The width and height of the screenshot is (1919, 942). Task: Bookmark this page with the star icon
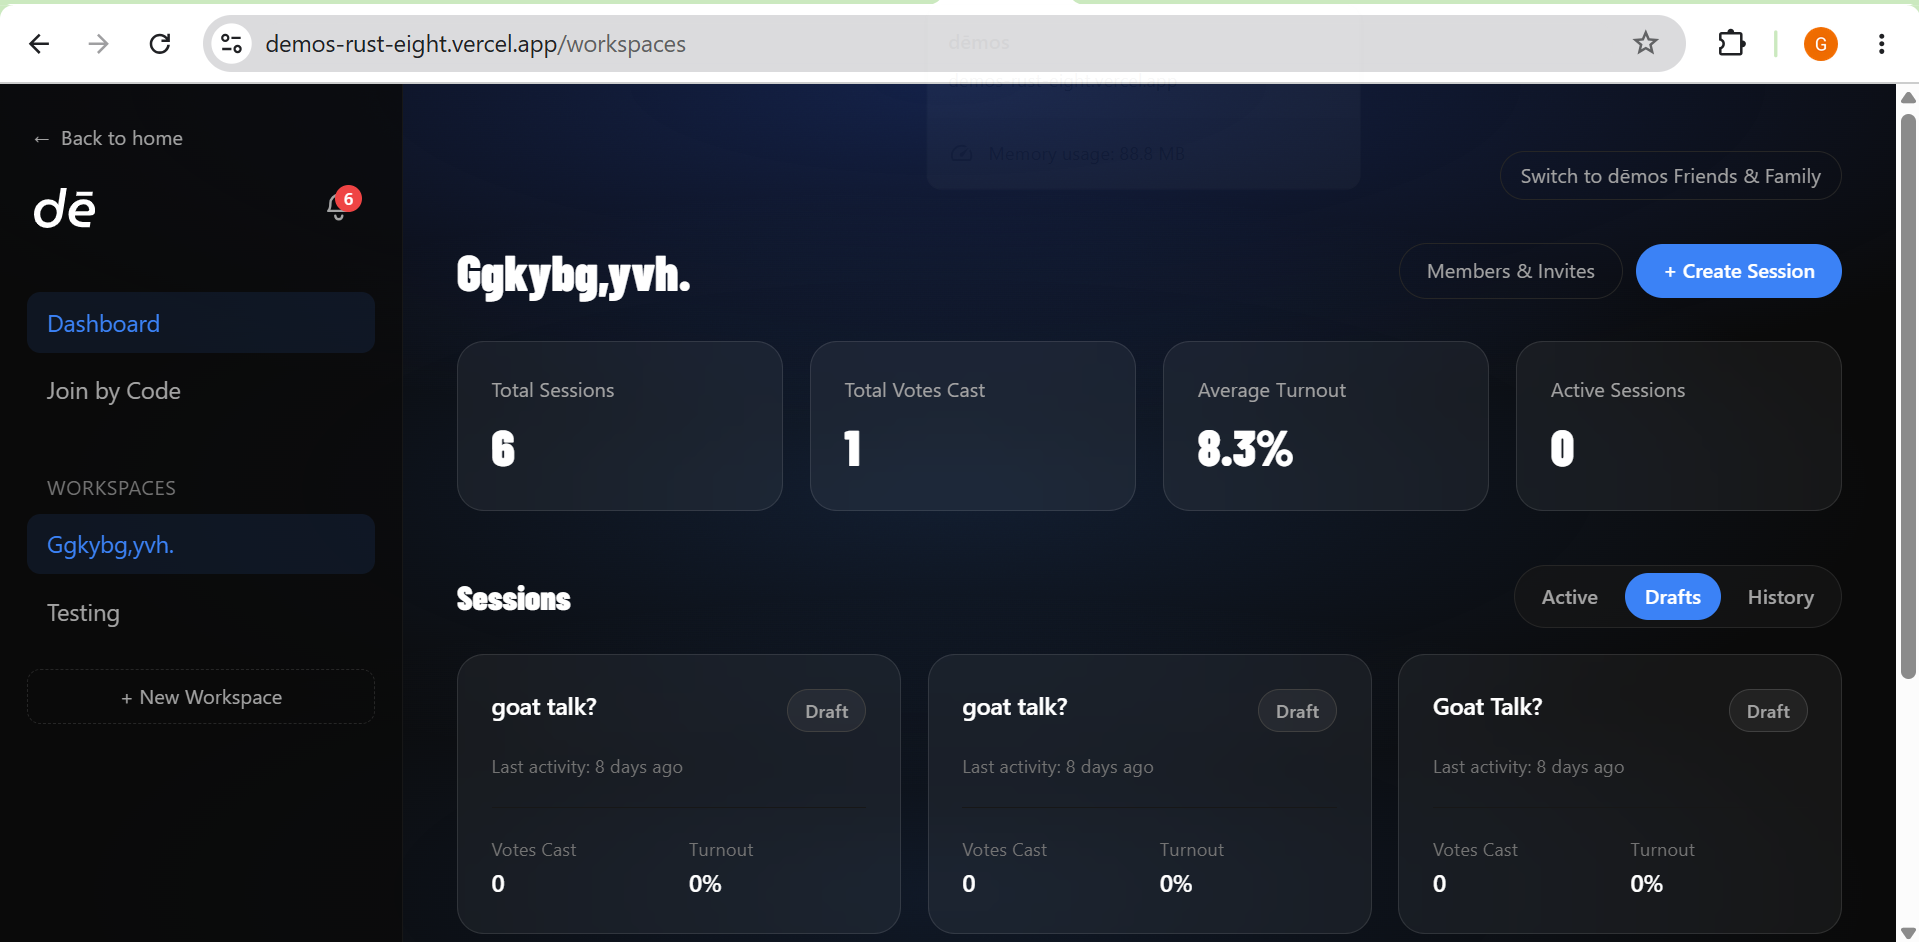coord(1645,43)
